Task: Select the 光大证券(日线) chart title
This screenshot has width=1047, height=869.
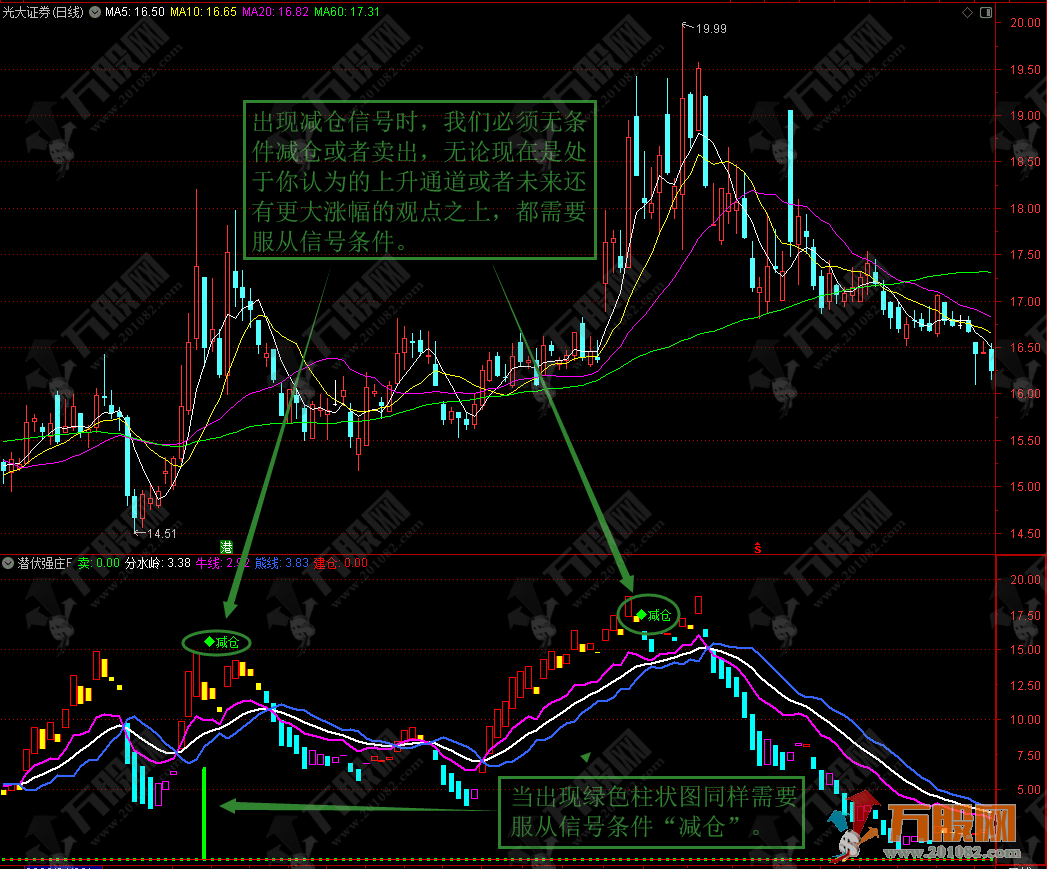Action: tap(43, 12)
